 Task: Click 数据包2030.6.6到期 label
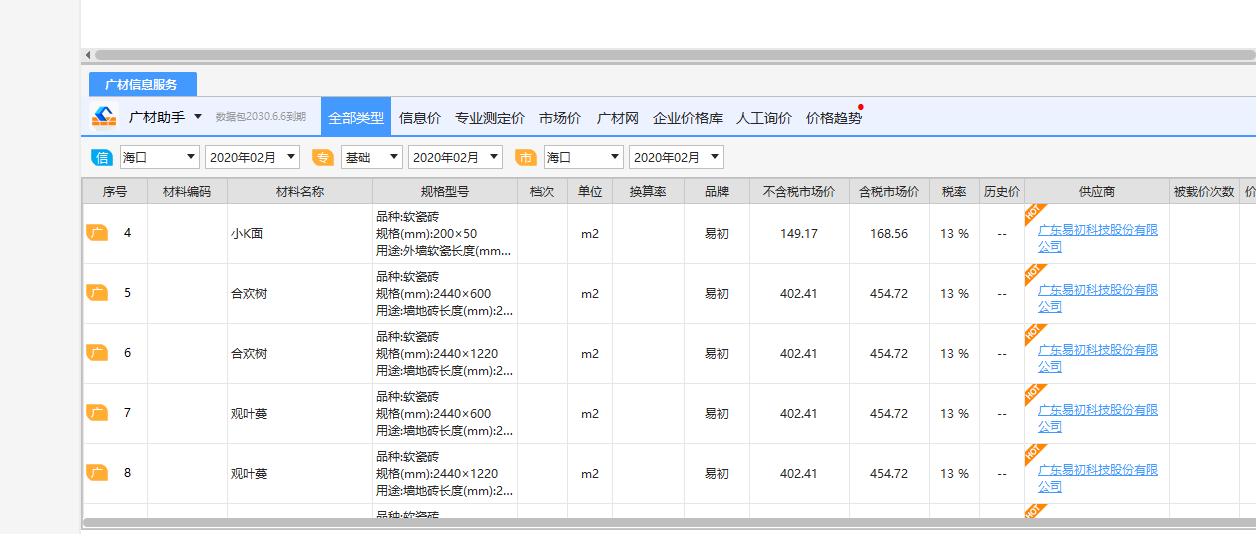pos(261,117)
